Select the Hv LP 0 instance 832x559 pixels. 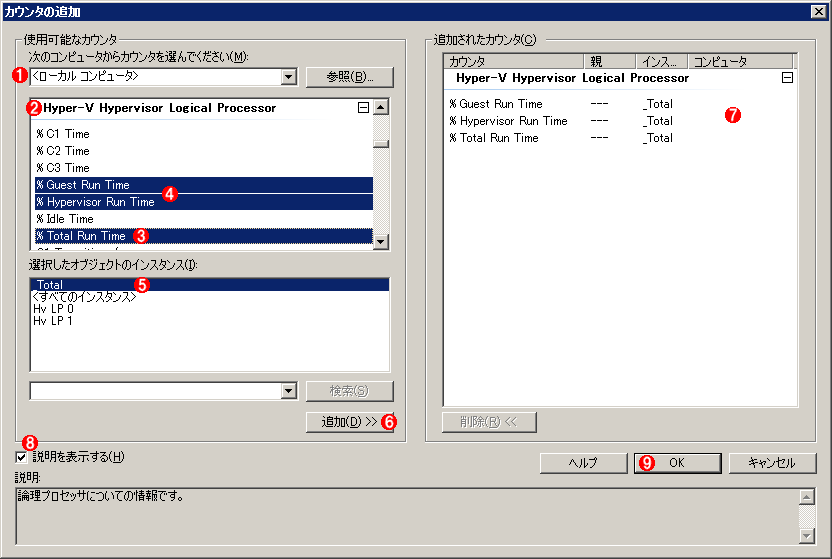[x=210, y=309]
